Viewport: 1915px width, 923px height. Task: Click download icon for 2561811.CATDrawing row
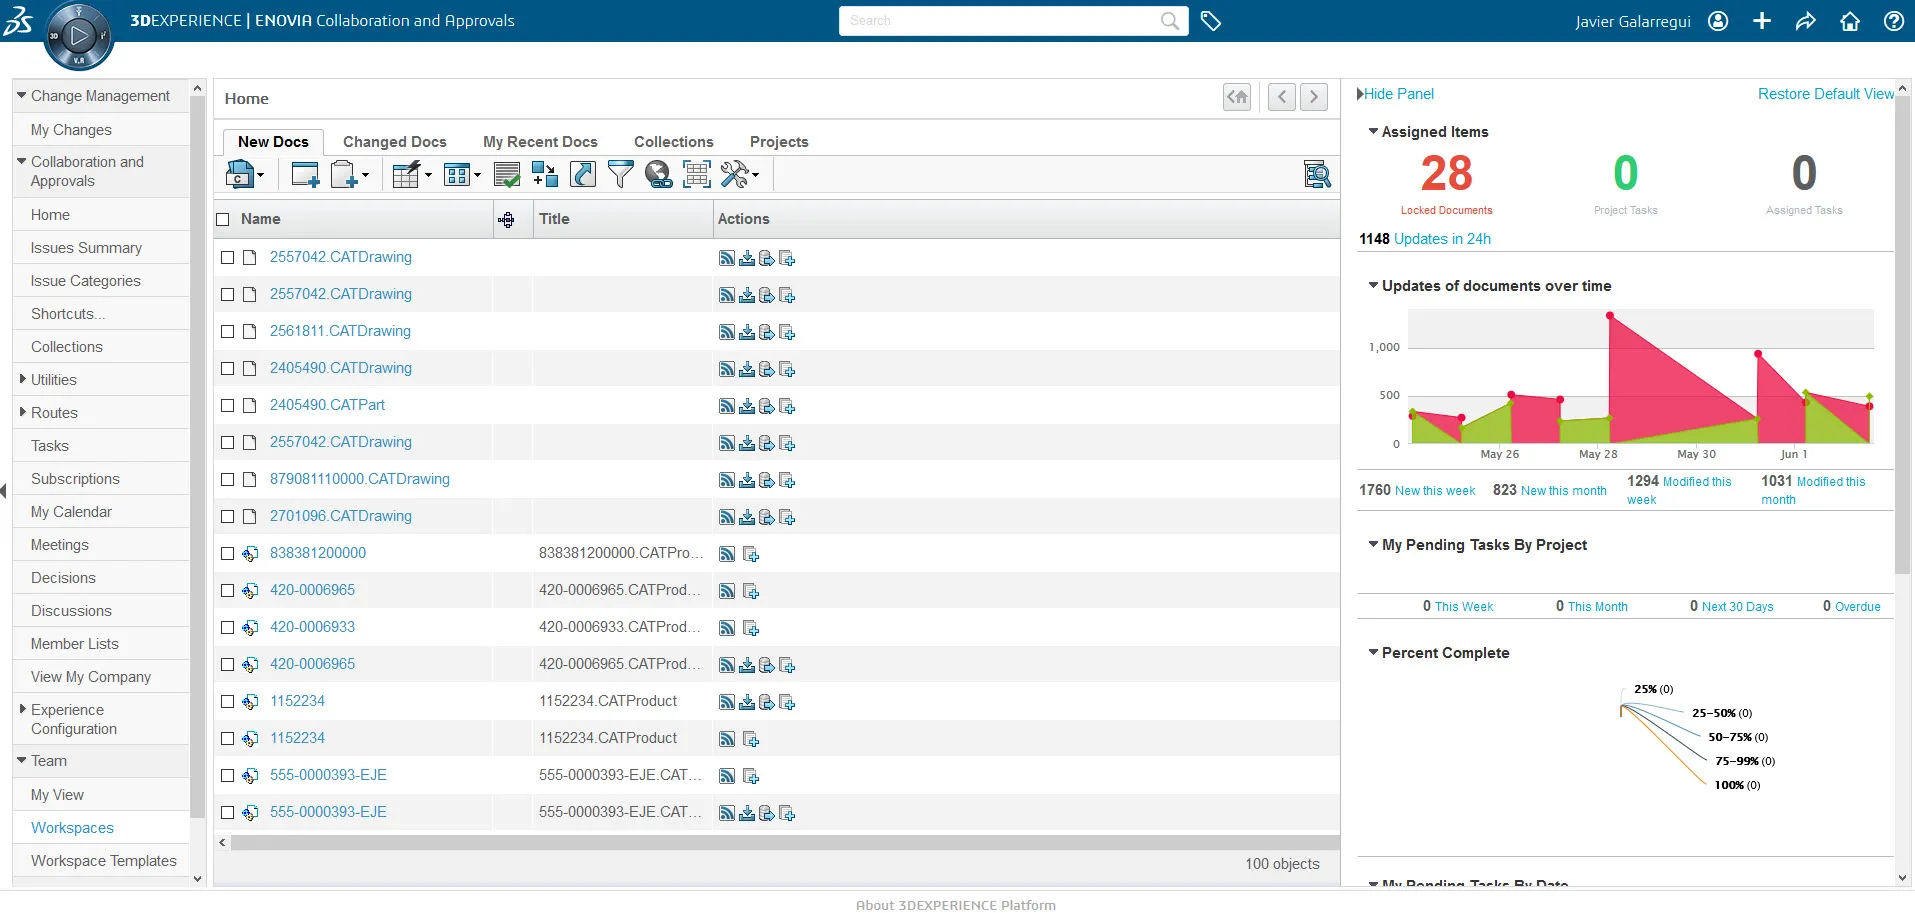point(747,332)
